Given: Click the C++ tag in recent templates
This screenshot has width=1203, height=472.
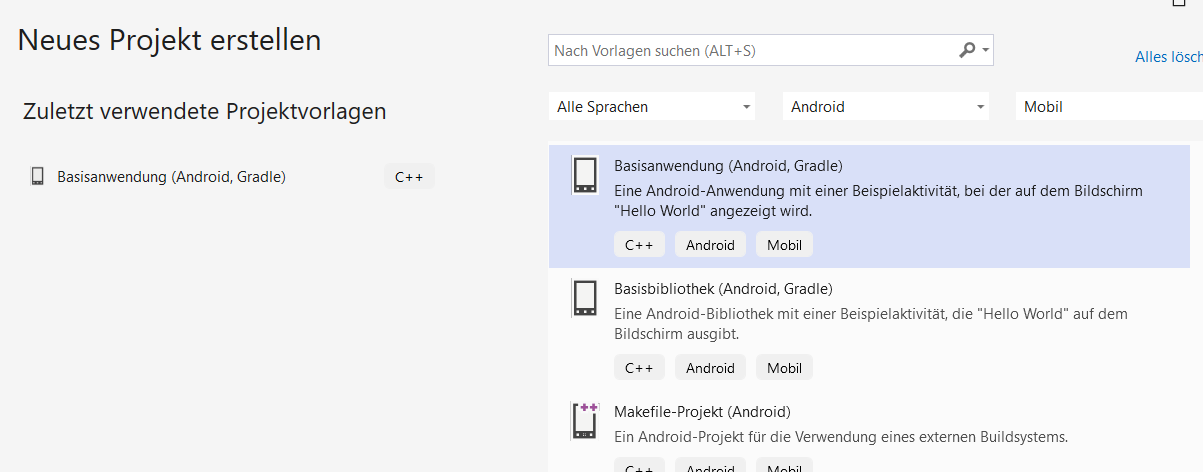Looking at the screenshot, I should 410,177.
